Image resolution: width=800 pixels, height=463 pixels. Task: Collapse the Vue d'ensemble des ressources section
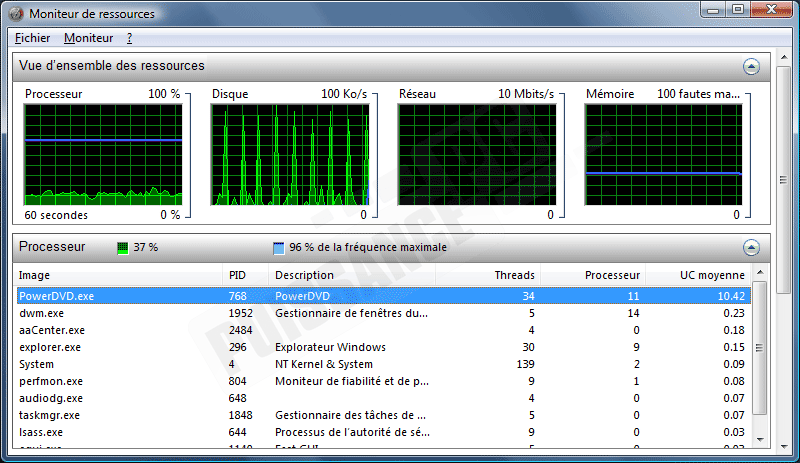[x=751, y=67]
